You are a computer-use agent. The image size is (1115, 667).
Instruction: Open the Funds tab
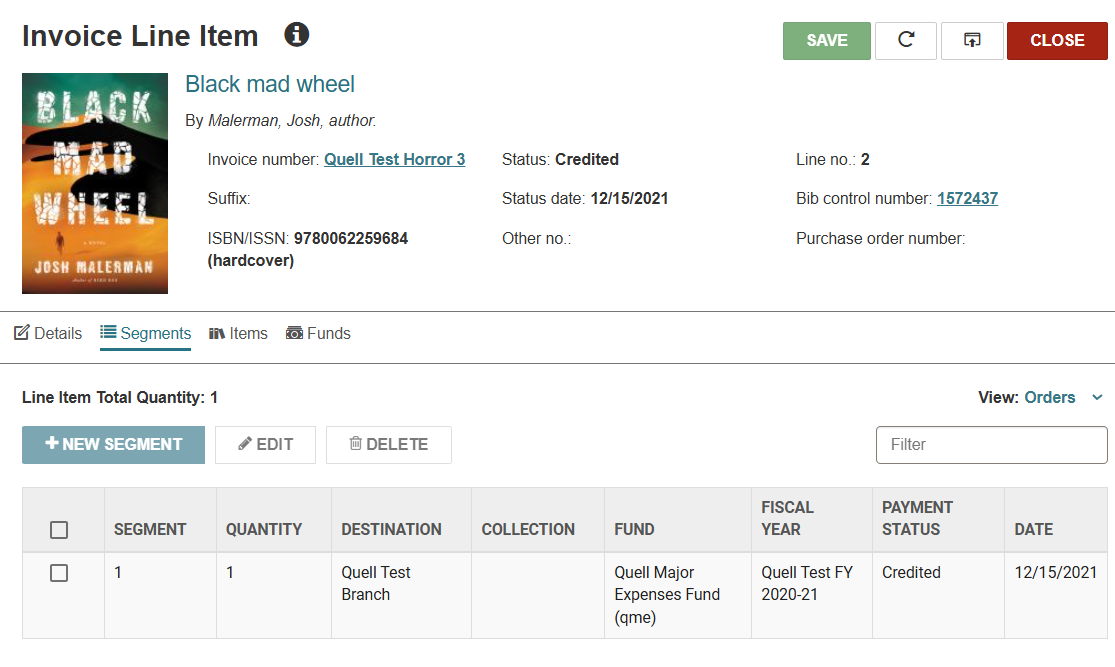[318, 334]
